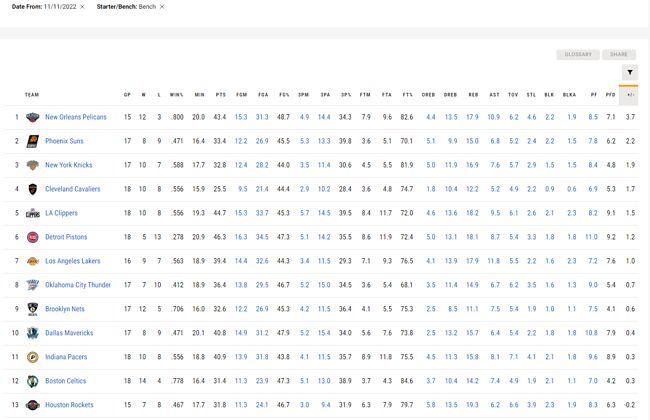Open Phoenix Suns team link

[x=64, y=141]
